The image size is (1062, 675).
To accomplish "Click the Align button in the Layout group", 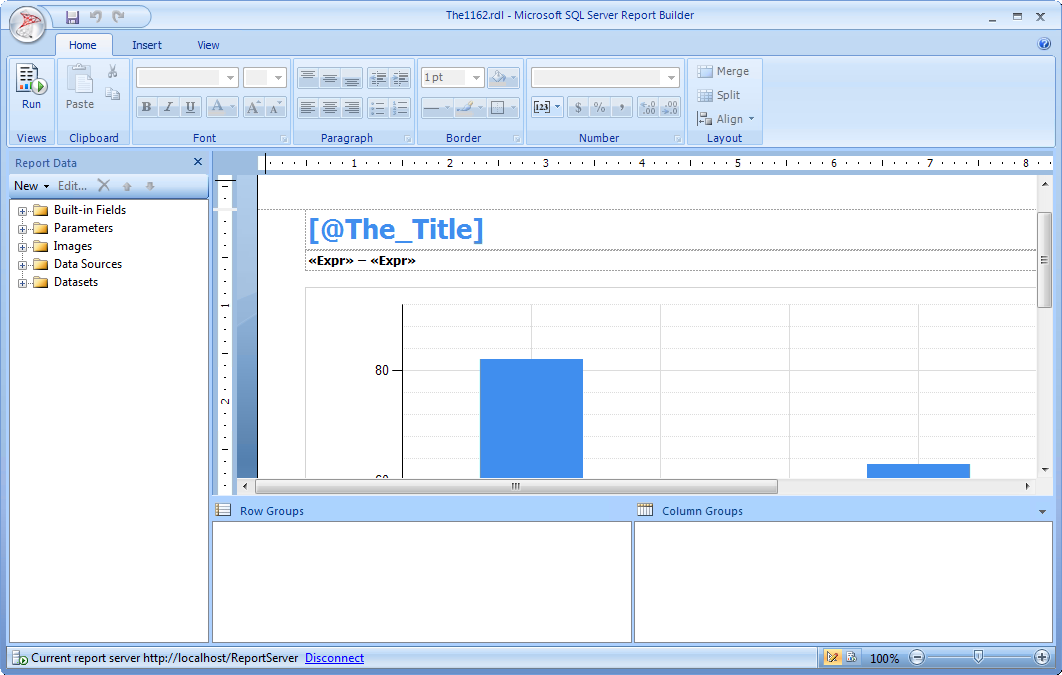I will pos(724,118).
